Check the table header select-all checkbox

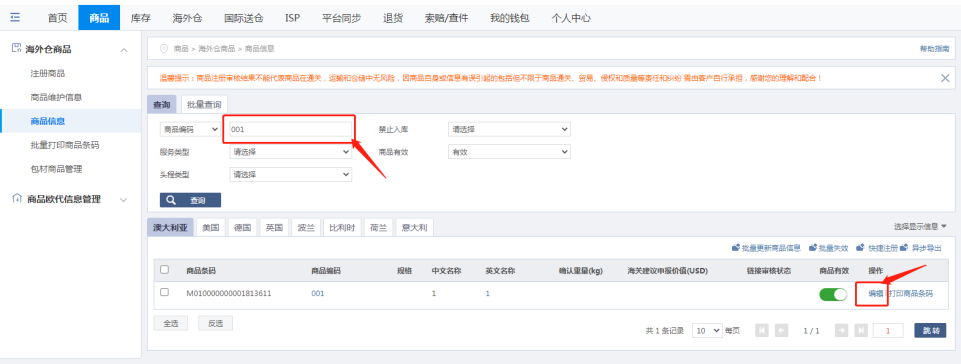point(164,270)
